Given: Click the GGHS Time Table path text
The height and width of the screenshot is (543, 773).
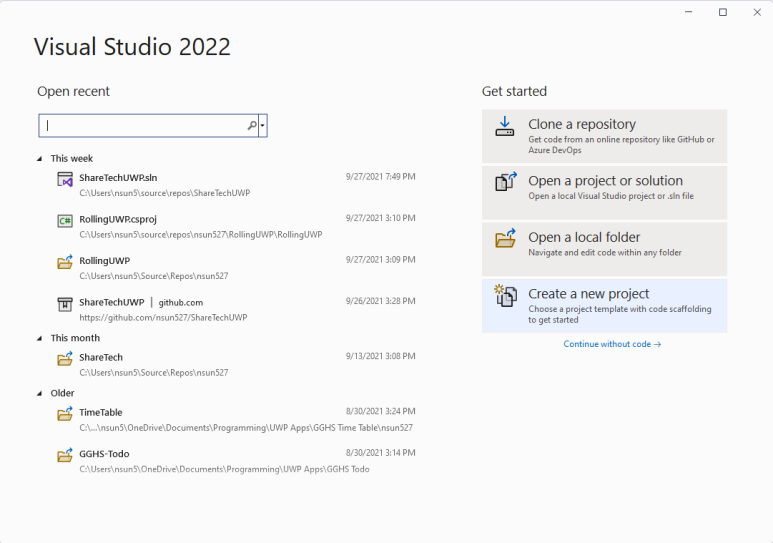Looking at the screenshot, I should click(x=246, y=428).
